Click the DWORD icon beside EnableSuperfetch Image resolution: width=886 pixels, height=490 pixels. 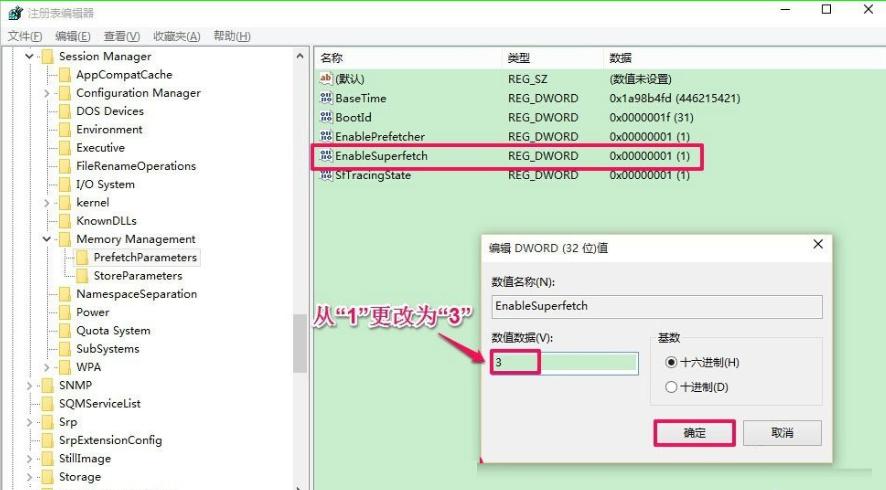[326, 156]
